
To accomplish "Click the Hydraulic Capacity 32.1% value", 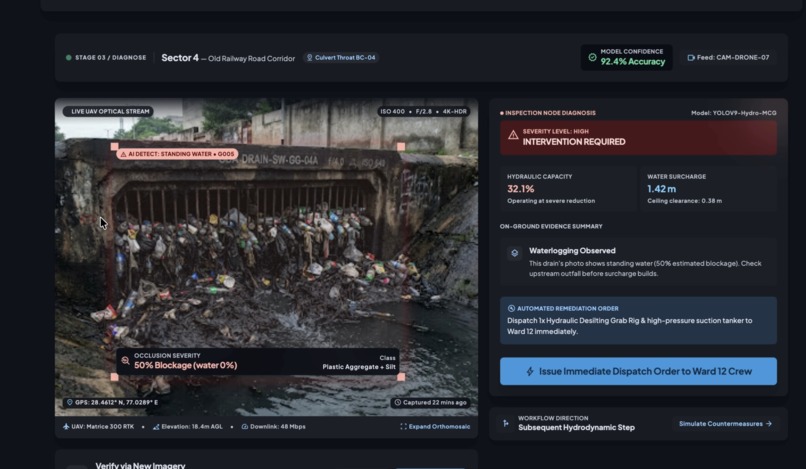I will pyautogui.click(x=521, y=189).
